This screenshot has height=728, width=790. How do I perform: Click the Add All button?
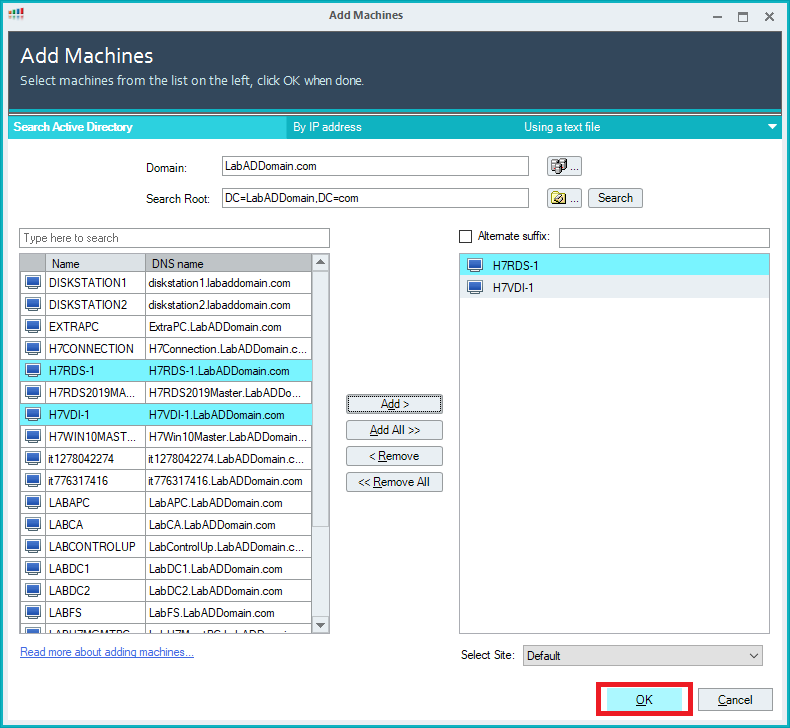coord(394,430)
